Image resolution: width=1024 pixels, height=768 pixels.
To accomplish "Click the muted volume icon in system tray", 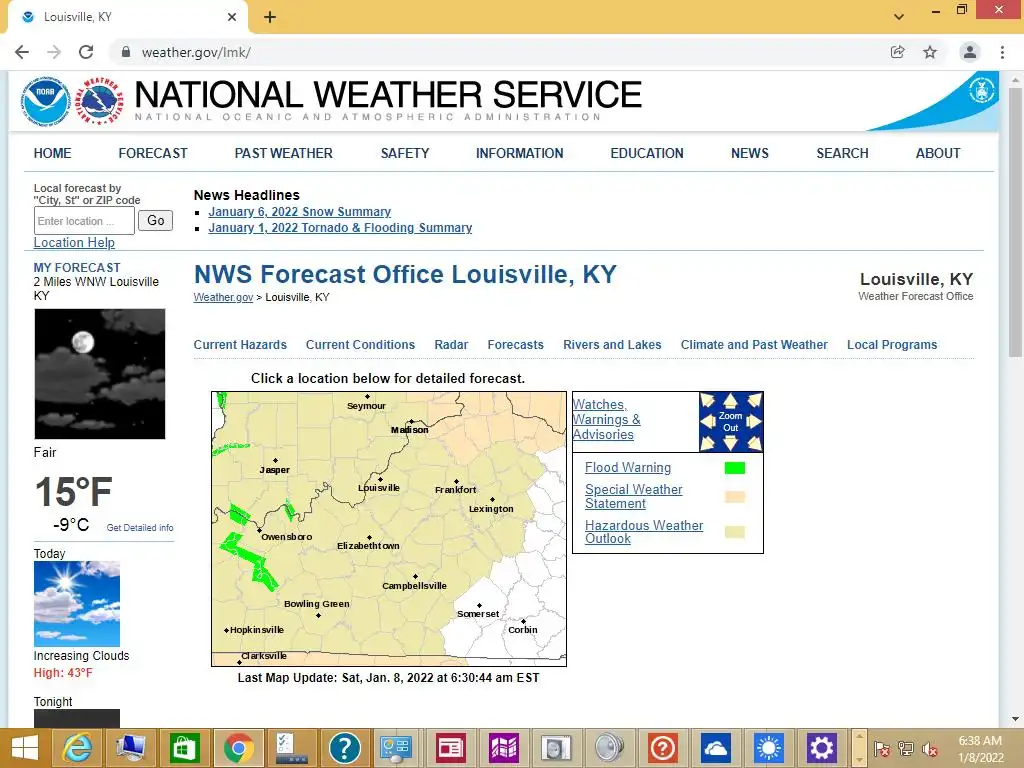I will pyautogui.click(x=930, y=749).
